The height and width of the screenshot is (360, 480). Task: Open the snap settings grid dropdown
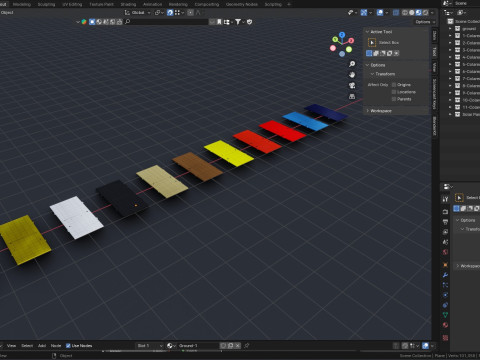point(179,12)
